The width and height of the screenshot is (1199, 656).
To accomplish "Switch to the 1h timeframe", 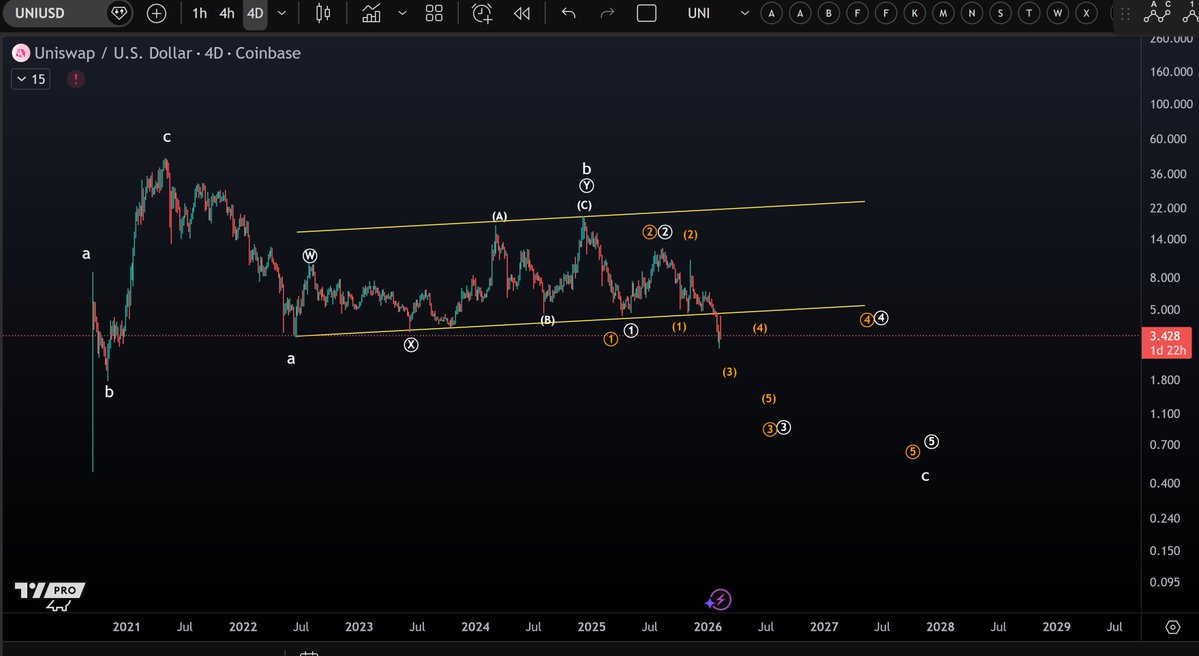I will pyautogui.click(x=200, y=13).
